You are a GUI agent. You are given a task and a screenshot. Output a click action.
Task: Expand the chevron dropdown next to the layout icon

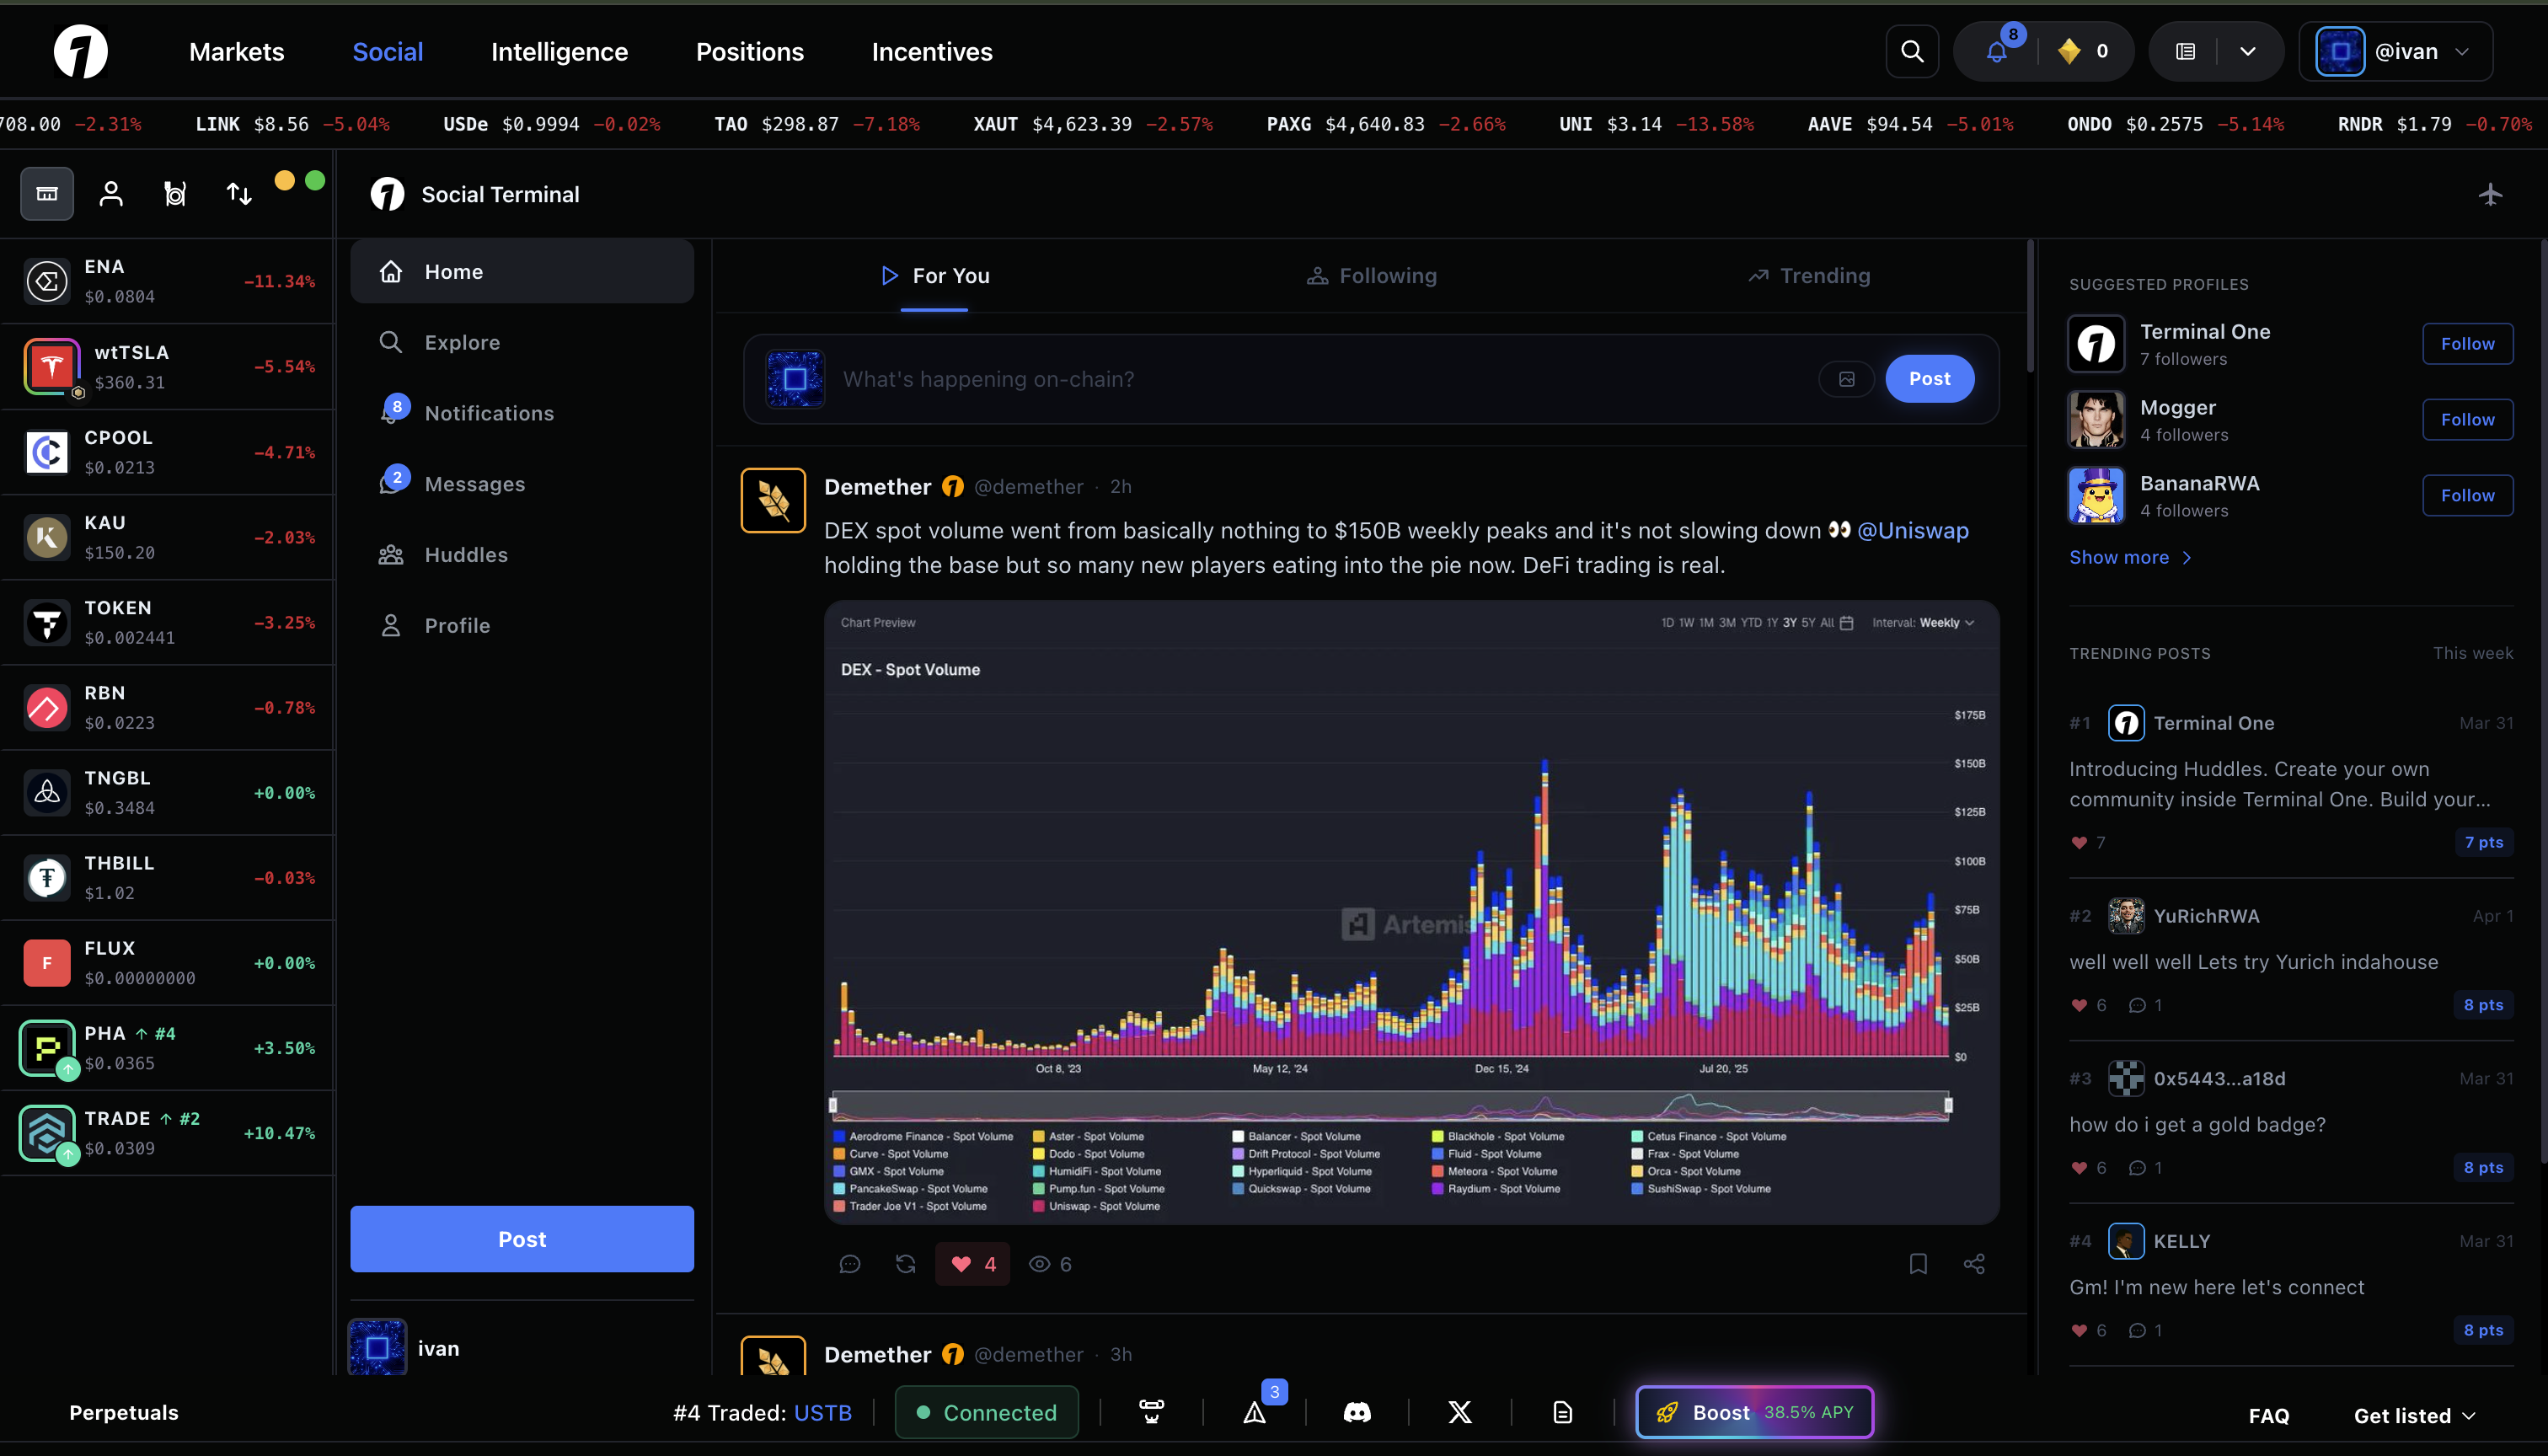coord(2248,51)
